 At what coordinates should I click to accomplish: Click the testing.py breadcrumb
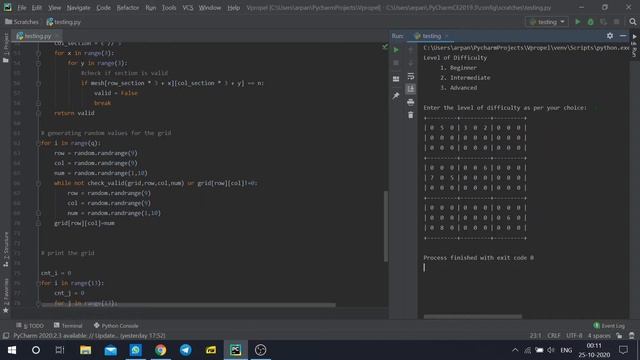point(64,22)
